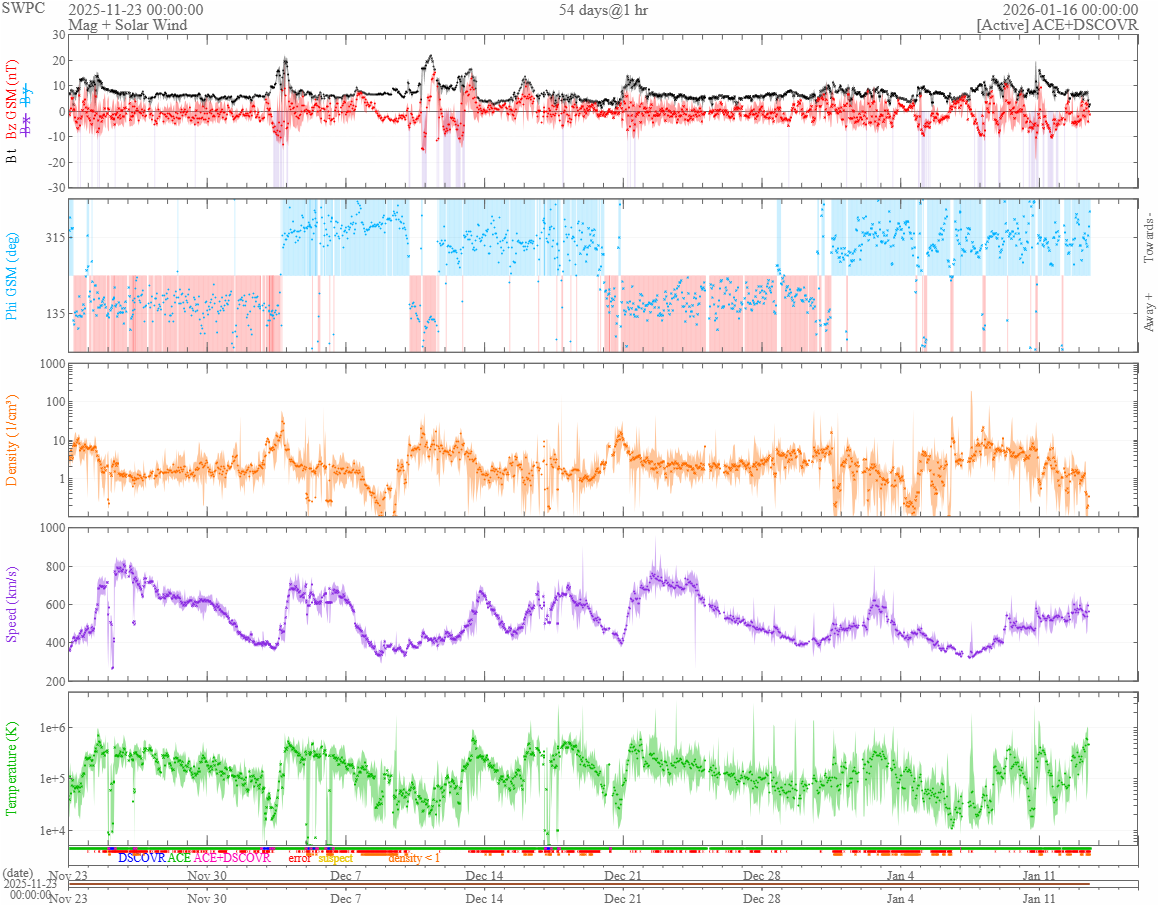Click the header end time 2026-01-16 00:00:00
The height and width of the screenshot is (905, 1158).
(1070, 10)
